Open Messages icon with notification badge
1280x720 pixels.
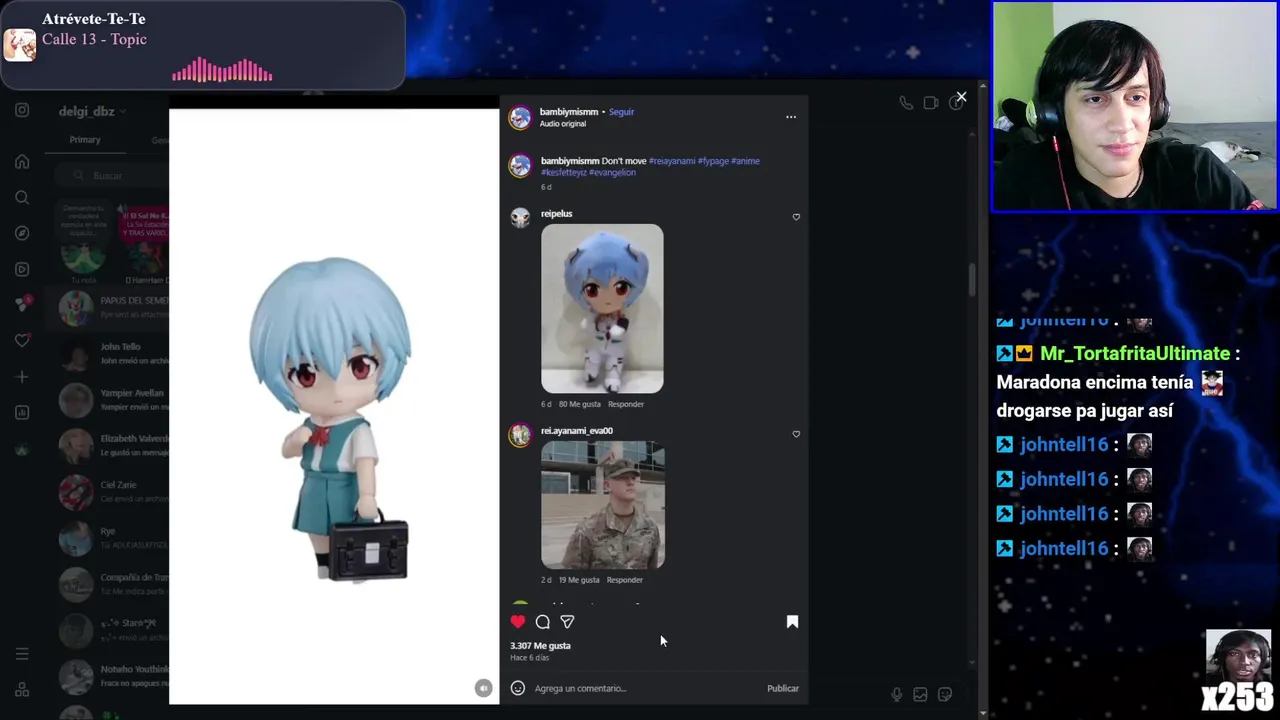pyautogui.click(x=23, y=304)
